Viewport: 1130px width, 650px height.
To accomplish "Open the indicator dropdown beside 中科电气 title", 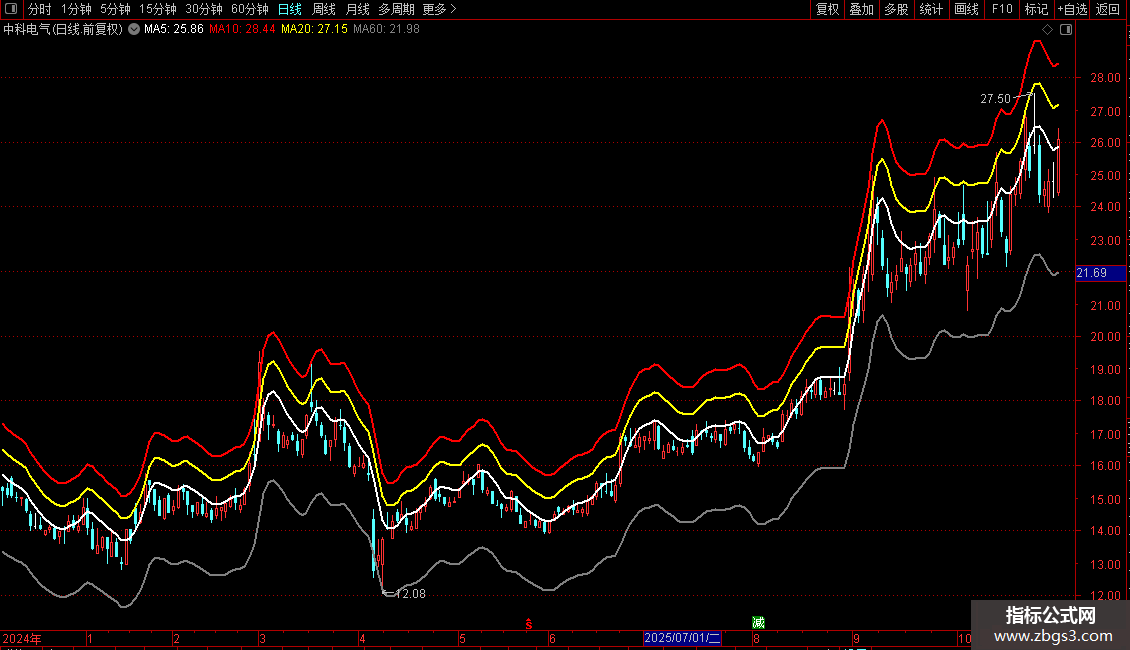I will (x=134, y=30).
